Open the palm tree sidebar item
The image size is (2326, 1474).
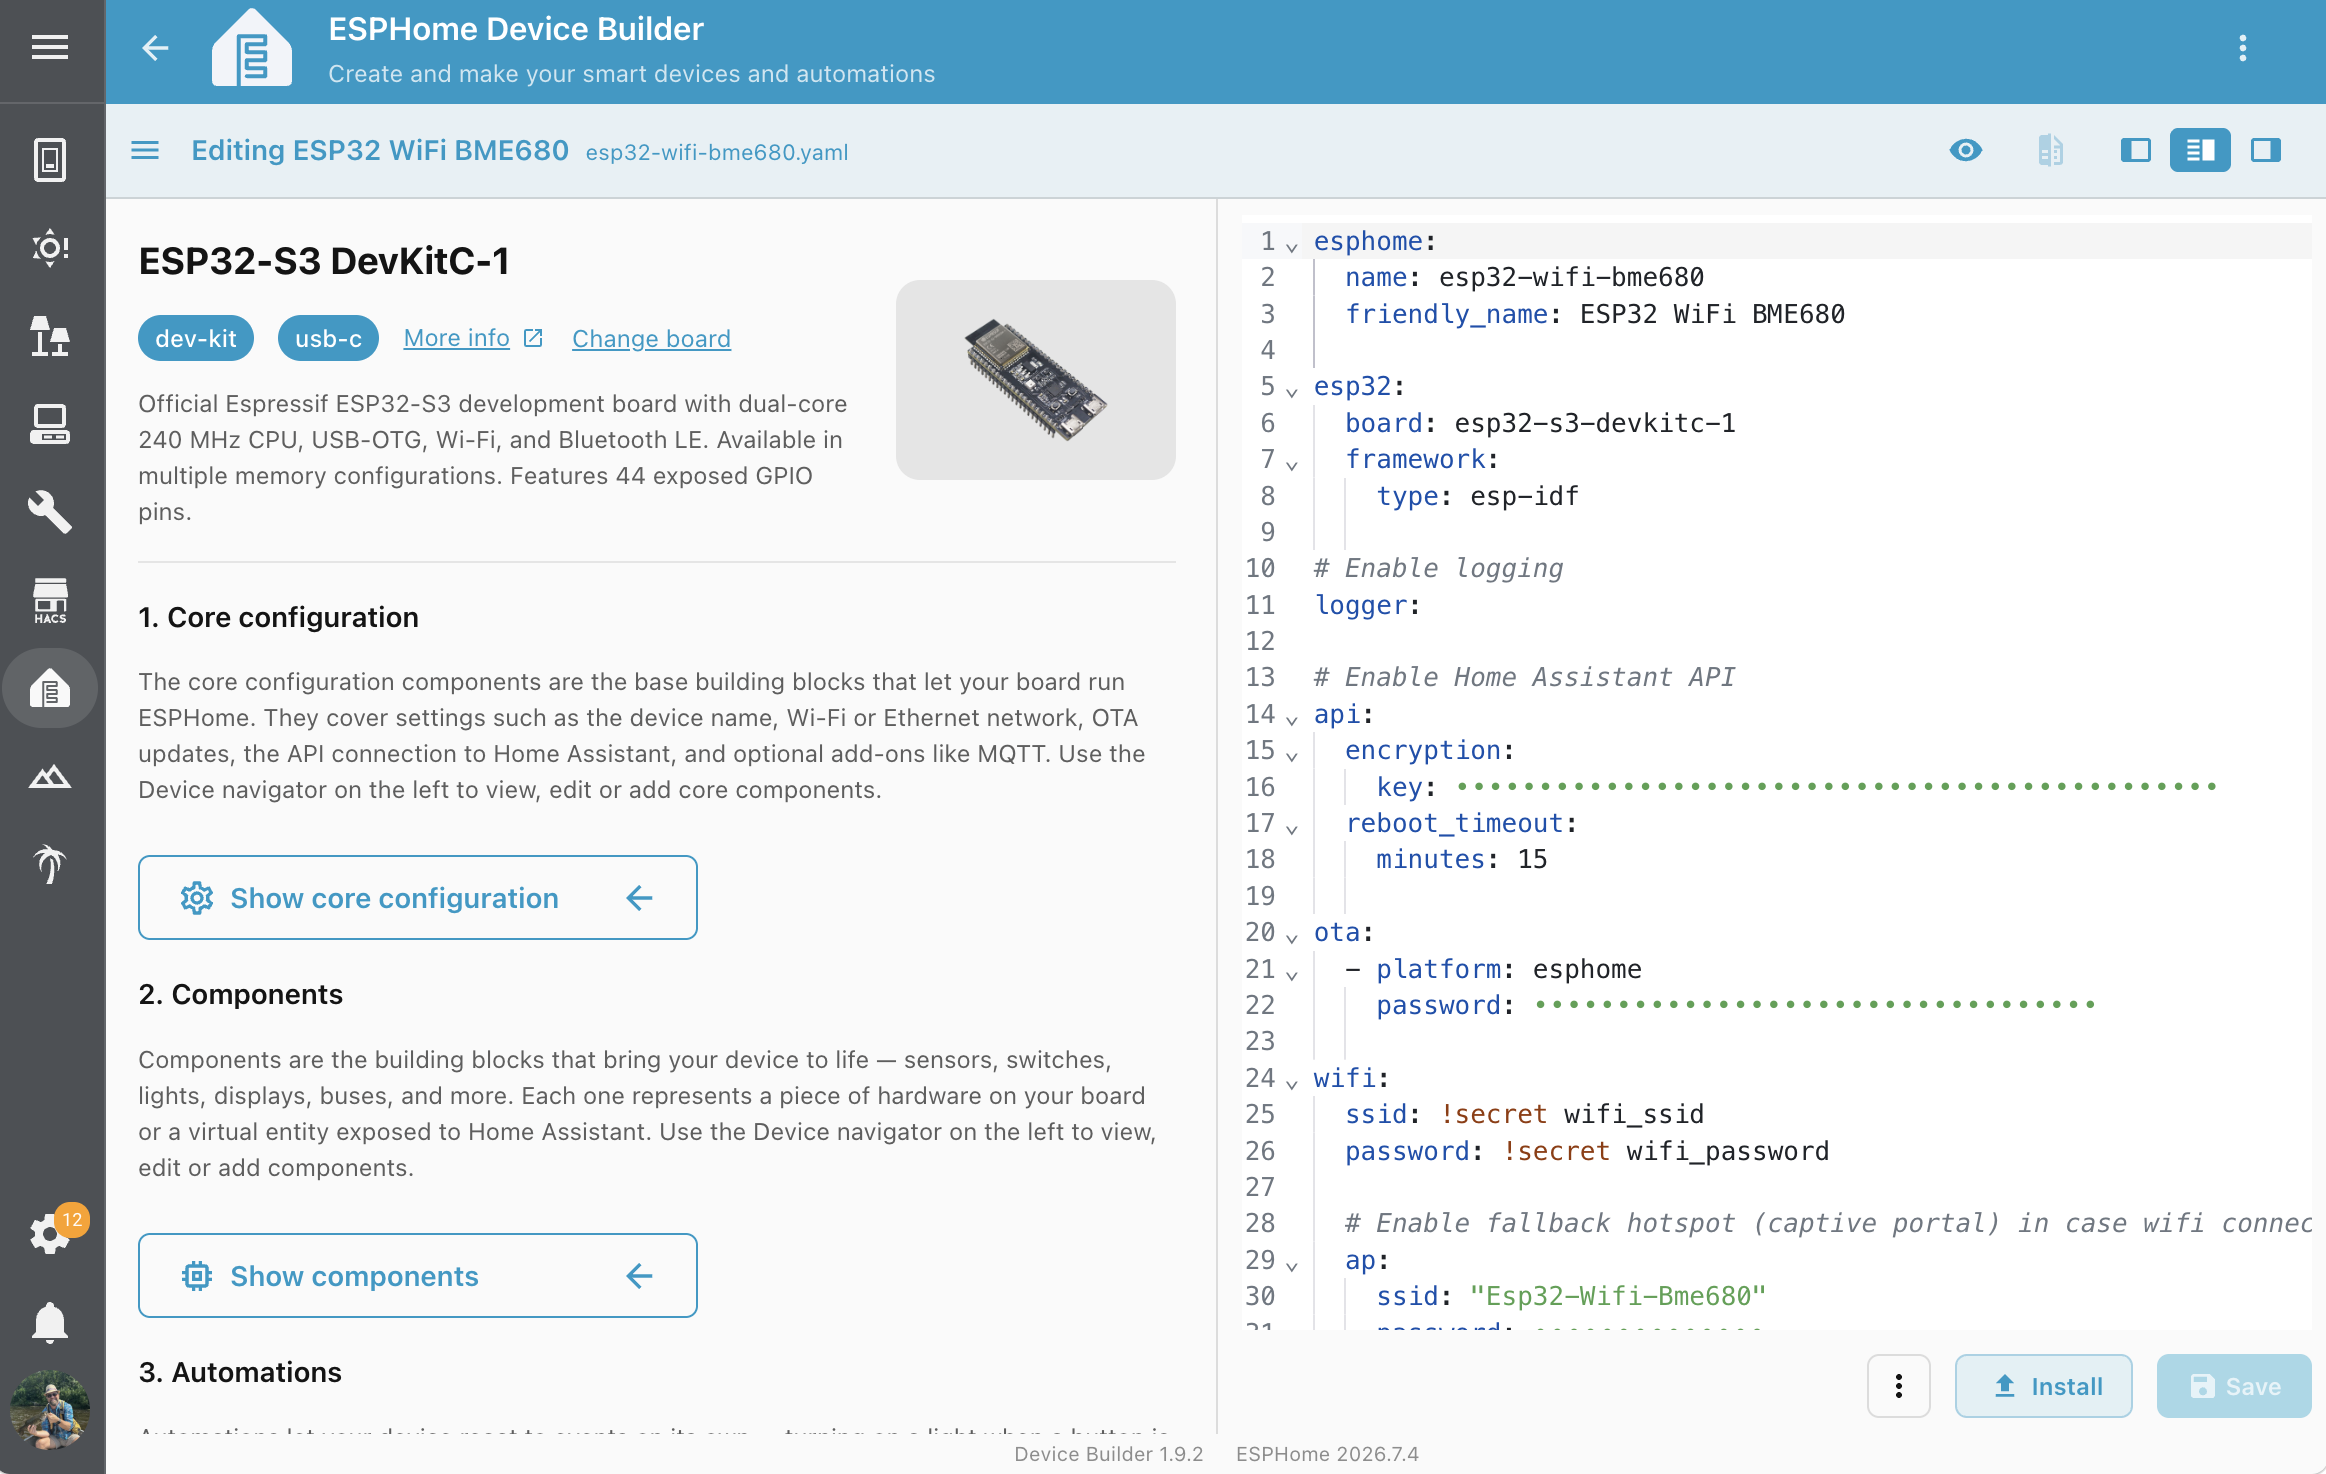pos(50,864)
